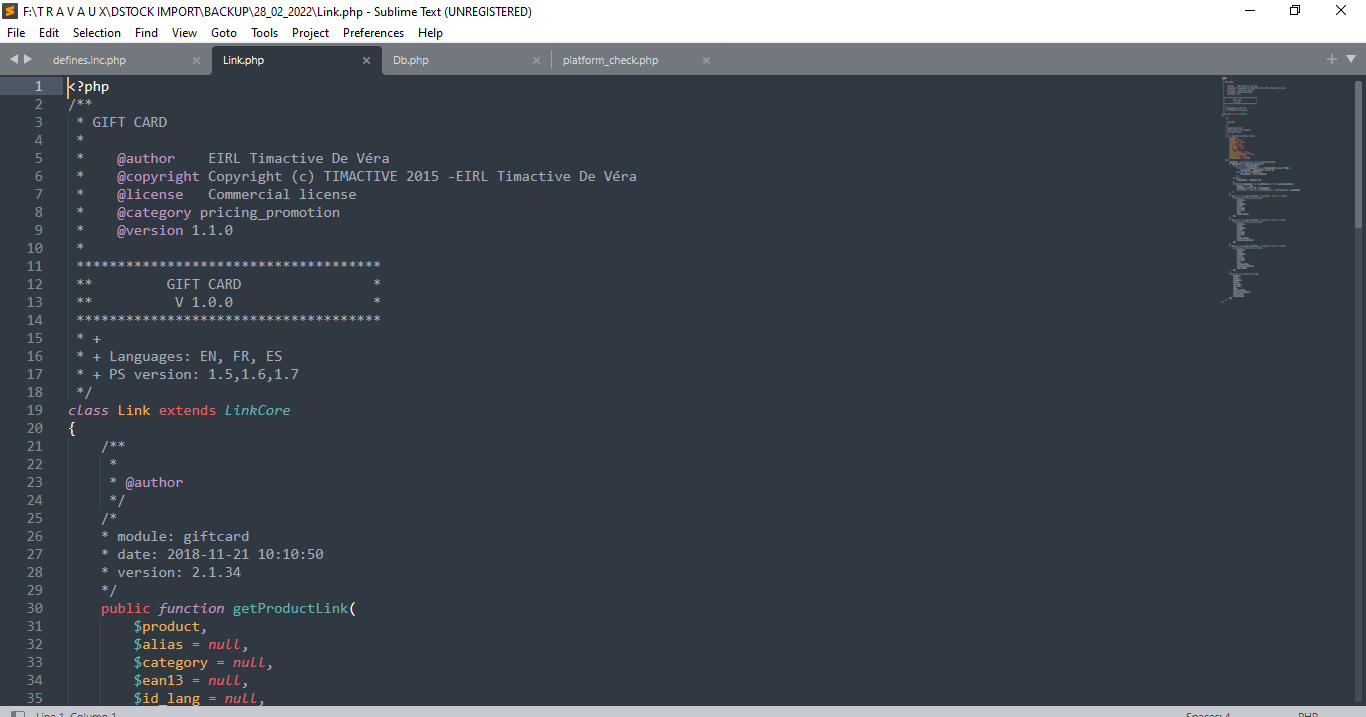Click '@version 1.1.0' on line 9
This screenshot has width=1366, height=717.
click(175, 230)
